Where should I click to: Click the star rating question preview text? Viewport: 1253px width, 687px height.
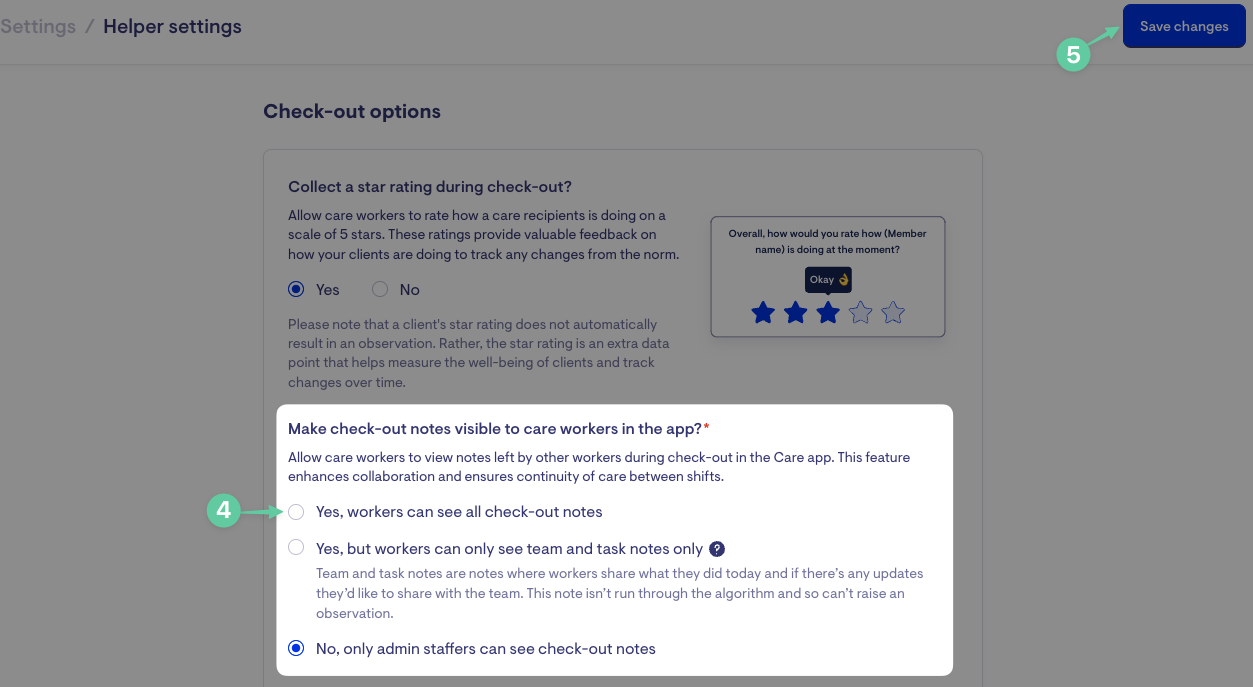point(827,241)
